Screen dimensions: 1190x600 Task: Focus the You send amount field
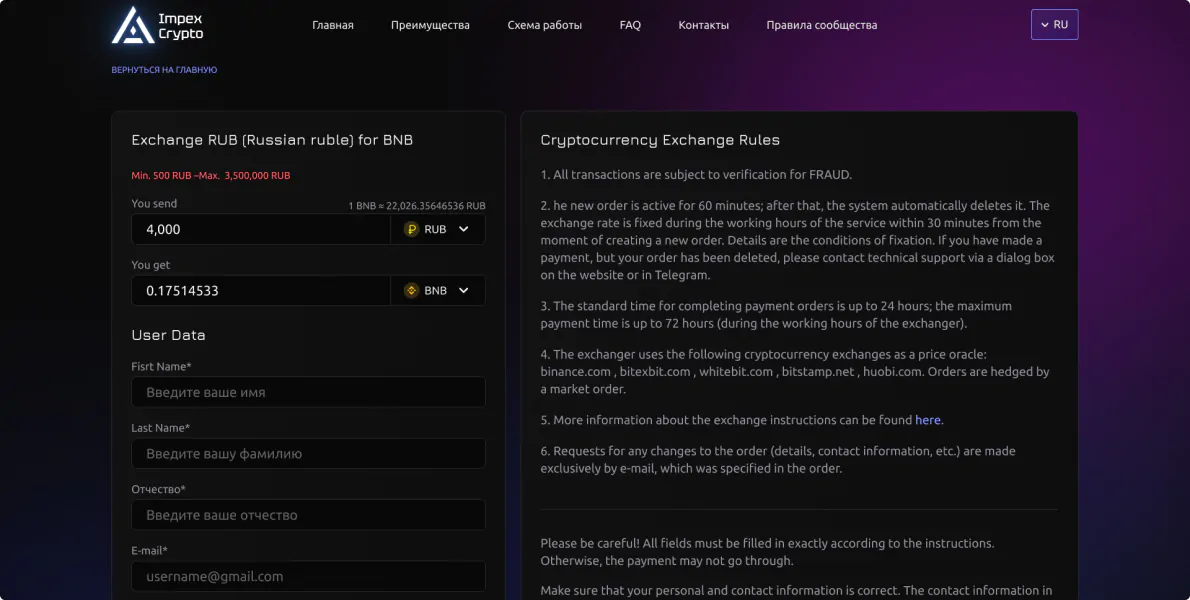click(x=261, y=229)
